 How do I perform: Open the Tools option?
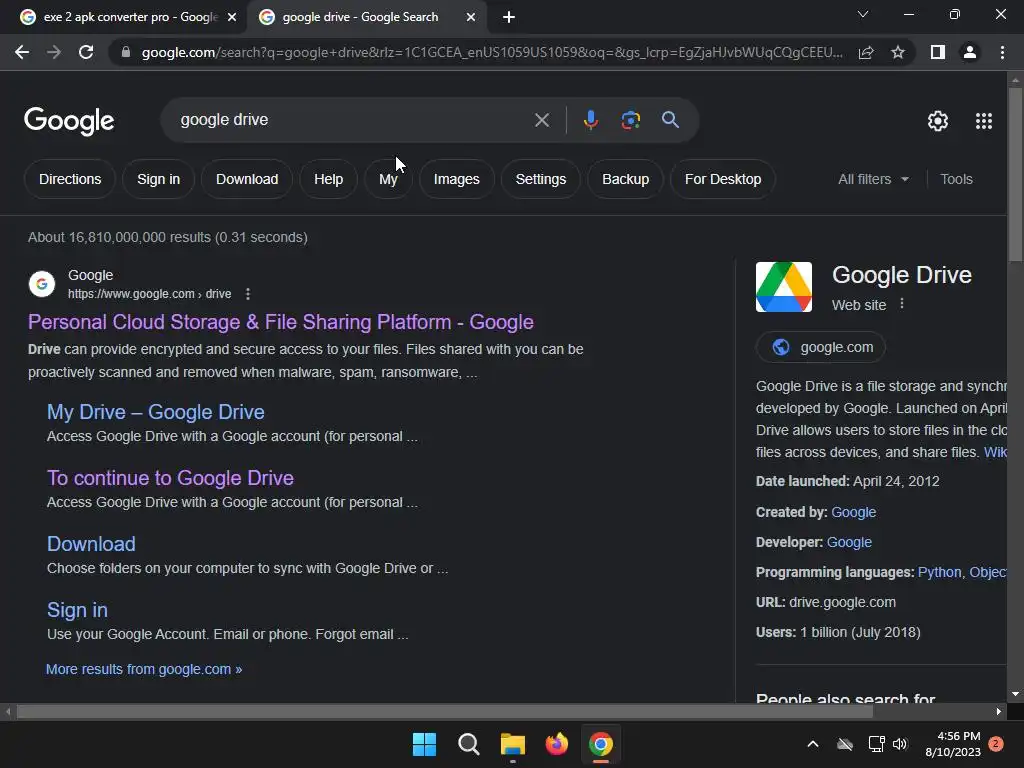(956, 179)
